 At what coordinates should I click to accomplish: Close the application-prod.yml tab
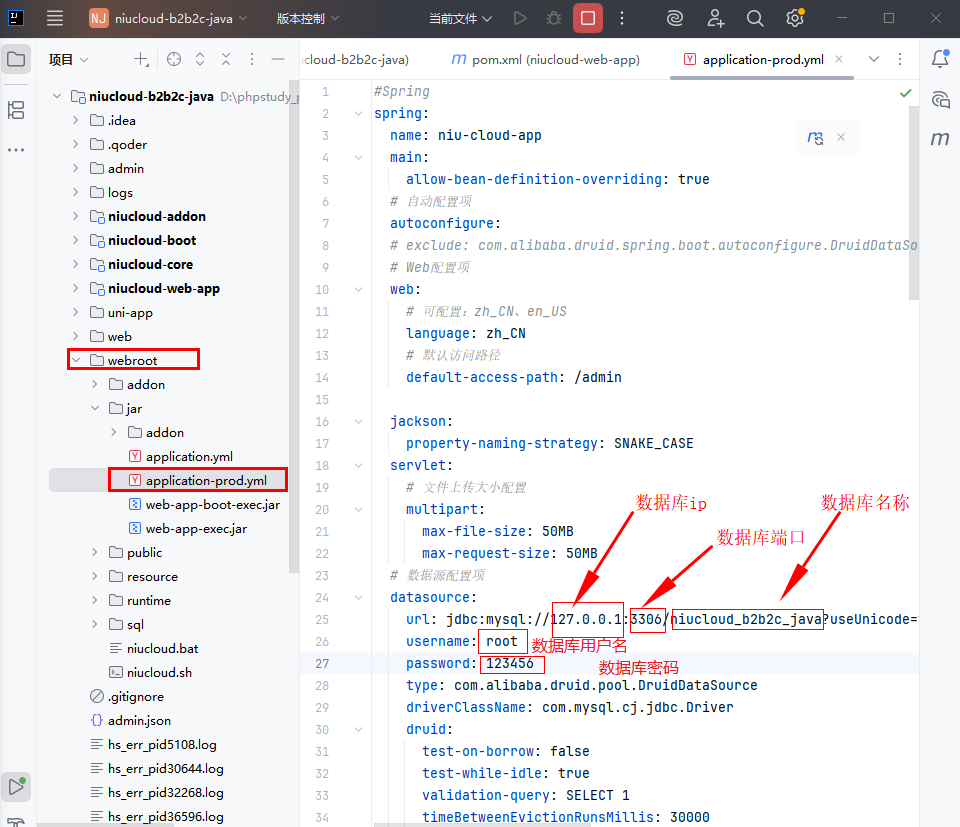(x=839, y=59)
